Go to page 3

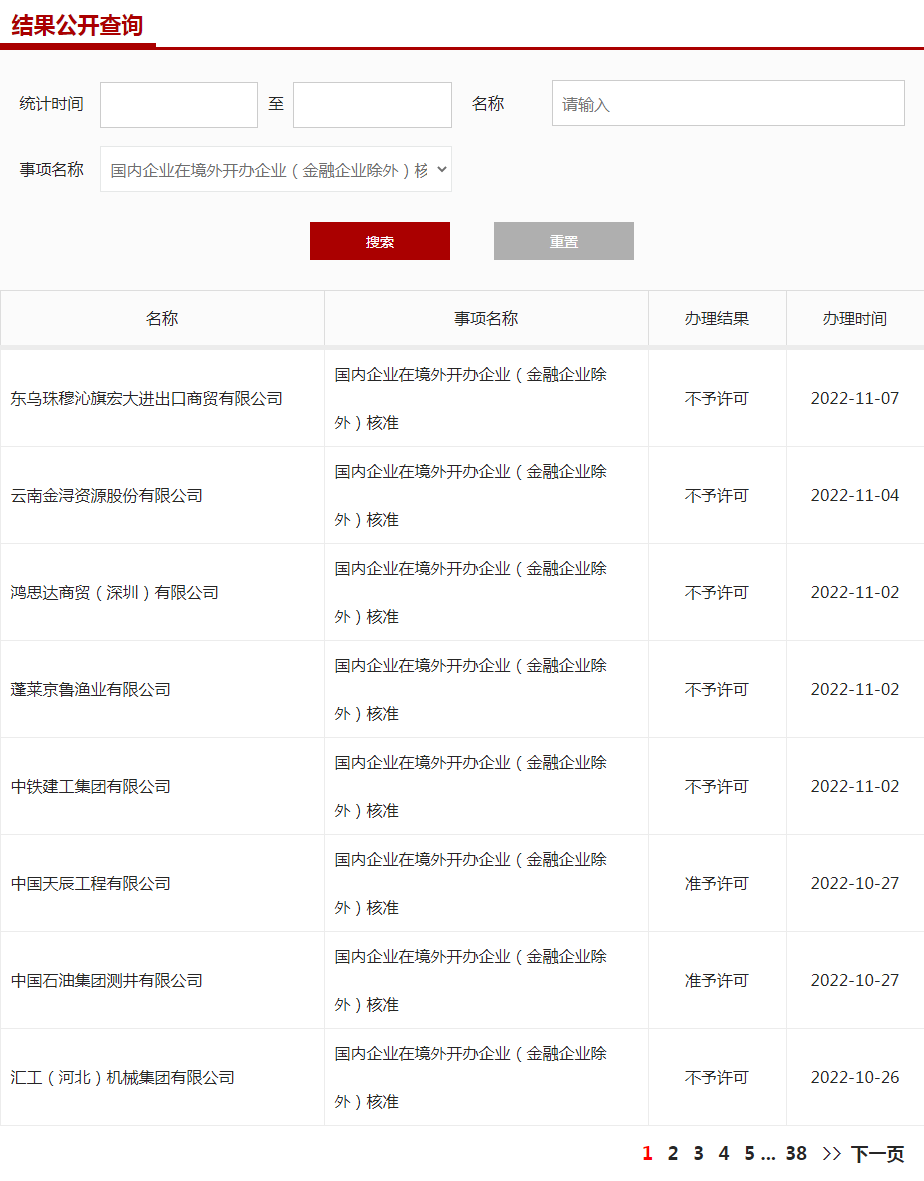click(698, 1153)
